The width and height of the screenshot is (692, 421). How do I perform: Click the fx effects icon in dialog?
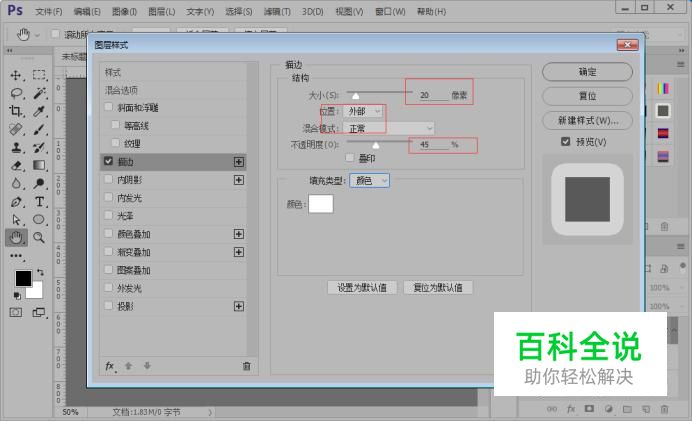110,366
